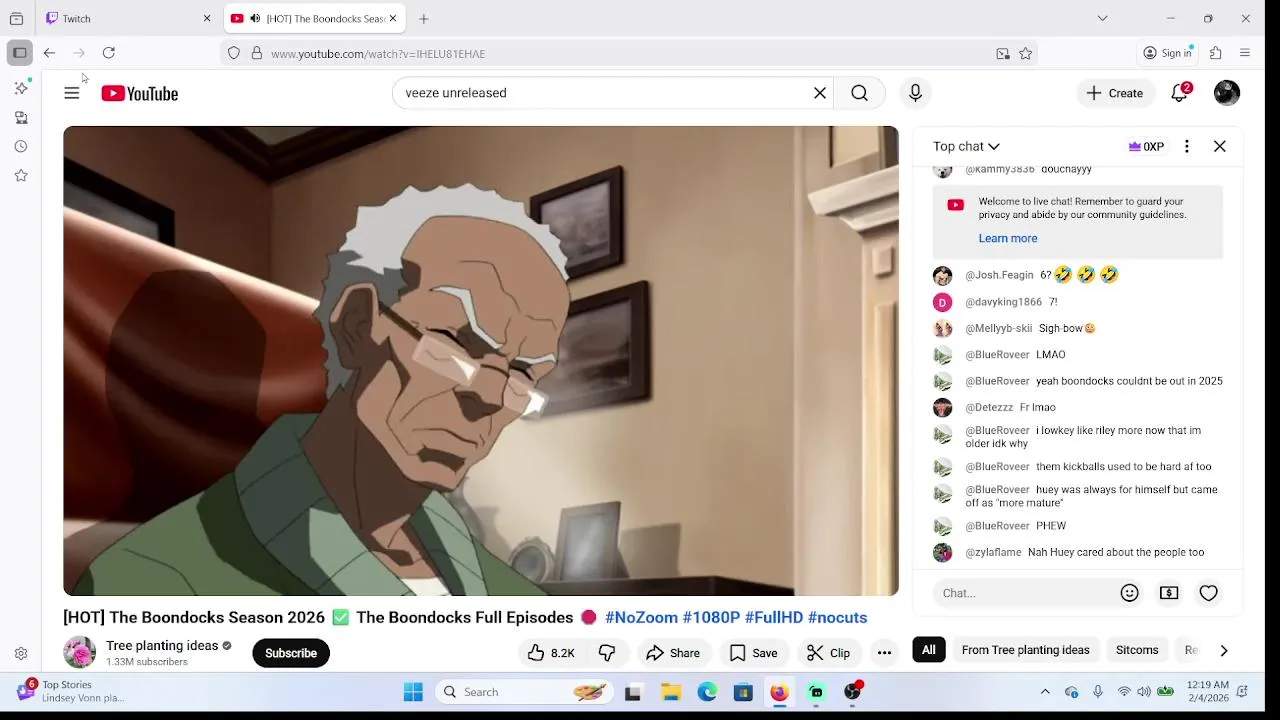Close the live chat panel
This screenshot has width=1280, height=720.
point(1220,146)
